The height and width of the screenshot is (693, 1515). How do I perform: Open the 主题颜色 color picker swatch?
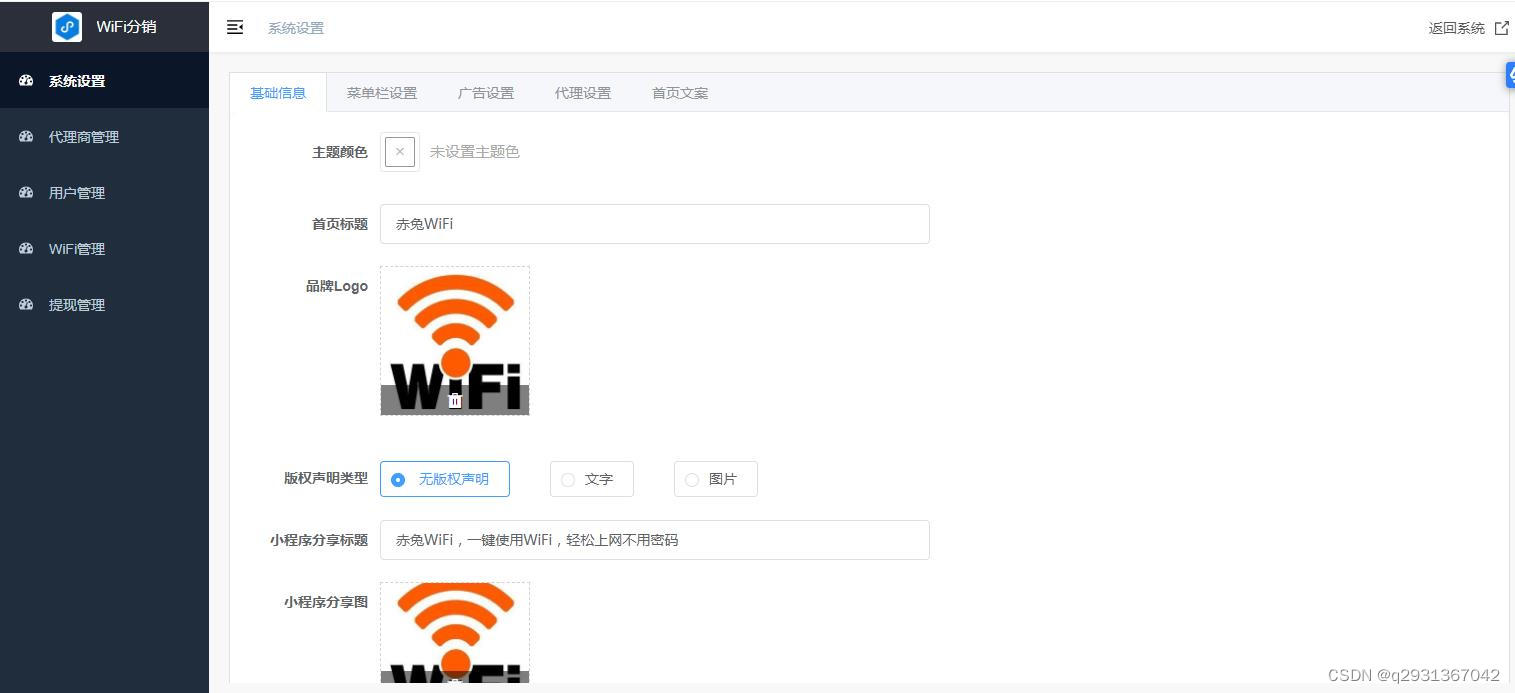[400, 152]
